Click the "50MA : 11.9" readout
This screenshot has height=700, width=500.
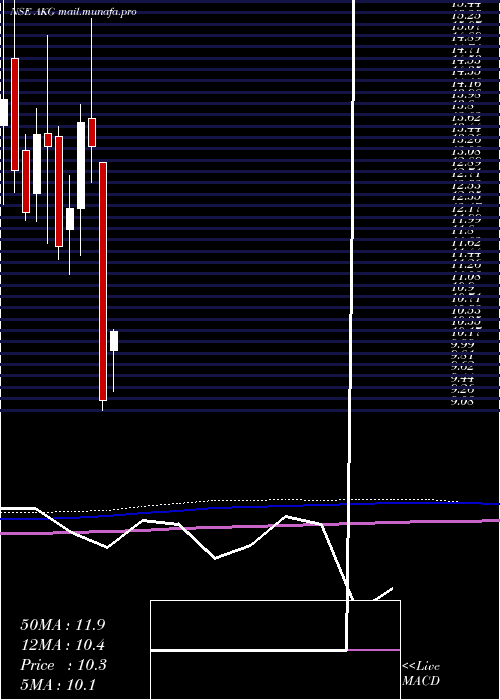[x=63, y=625]
